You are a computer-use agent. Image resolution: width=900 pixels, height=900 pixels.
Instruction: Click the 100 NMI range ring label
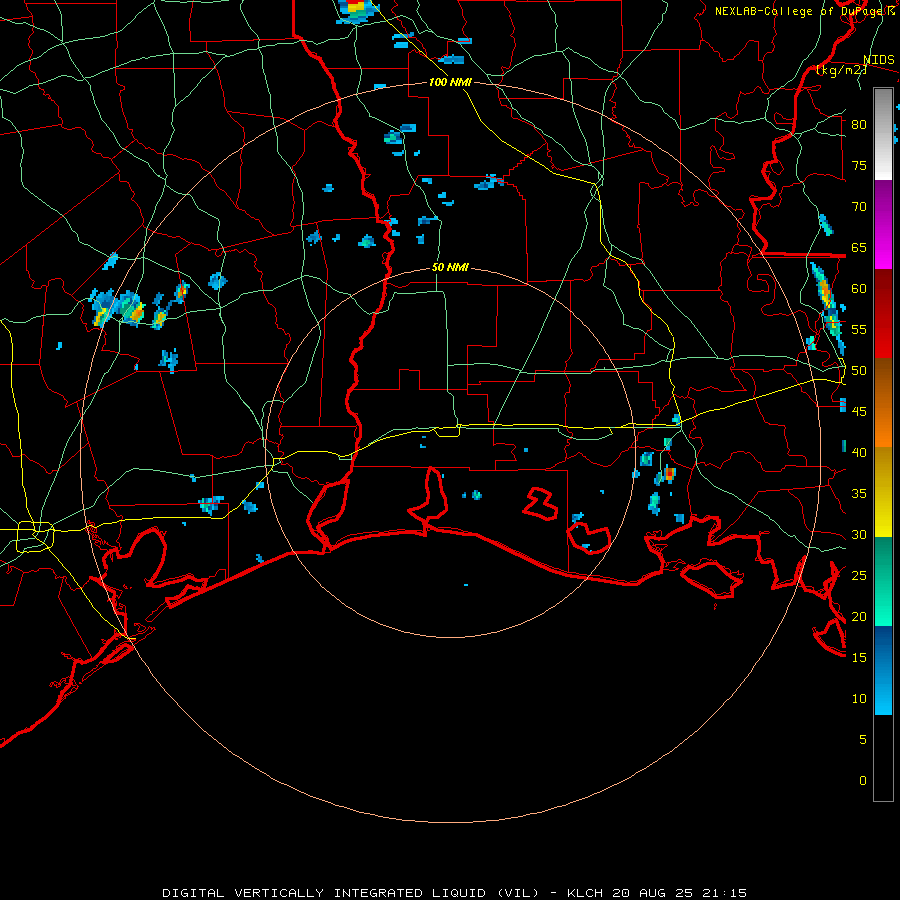(450, 82)
